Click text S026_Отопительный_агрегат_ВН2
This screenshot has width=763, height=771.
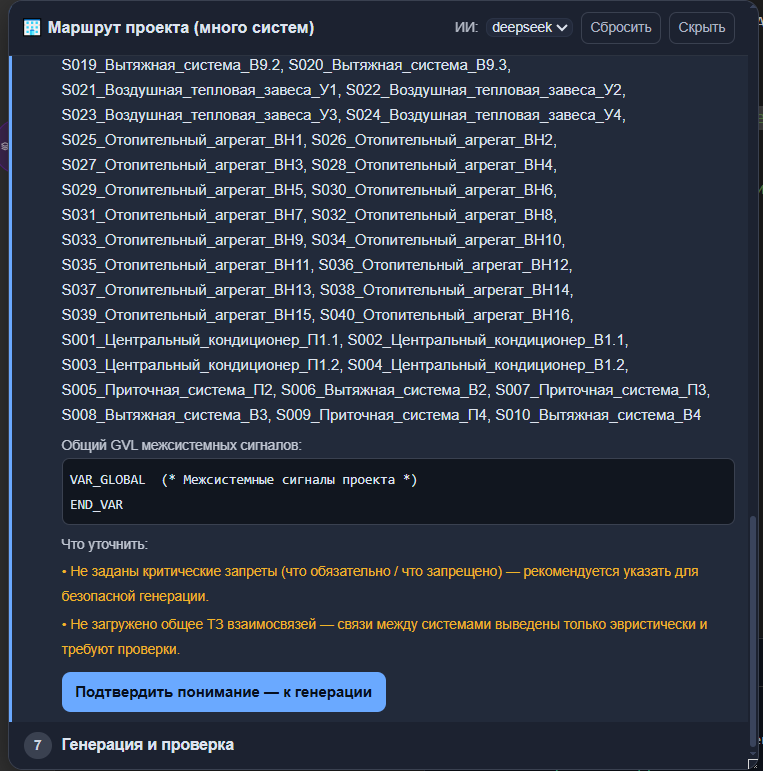click(x=432, y=140)
